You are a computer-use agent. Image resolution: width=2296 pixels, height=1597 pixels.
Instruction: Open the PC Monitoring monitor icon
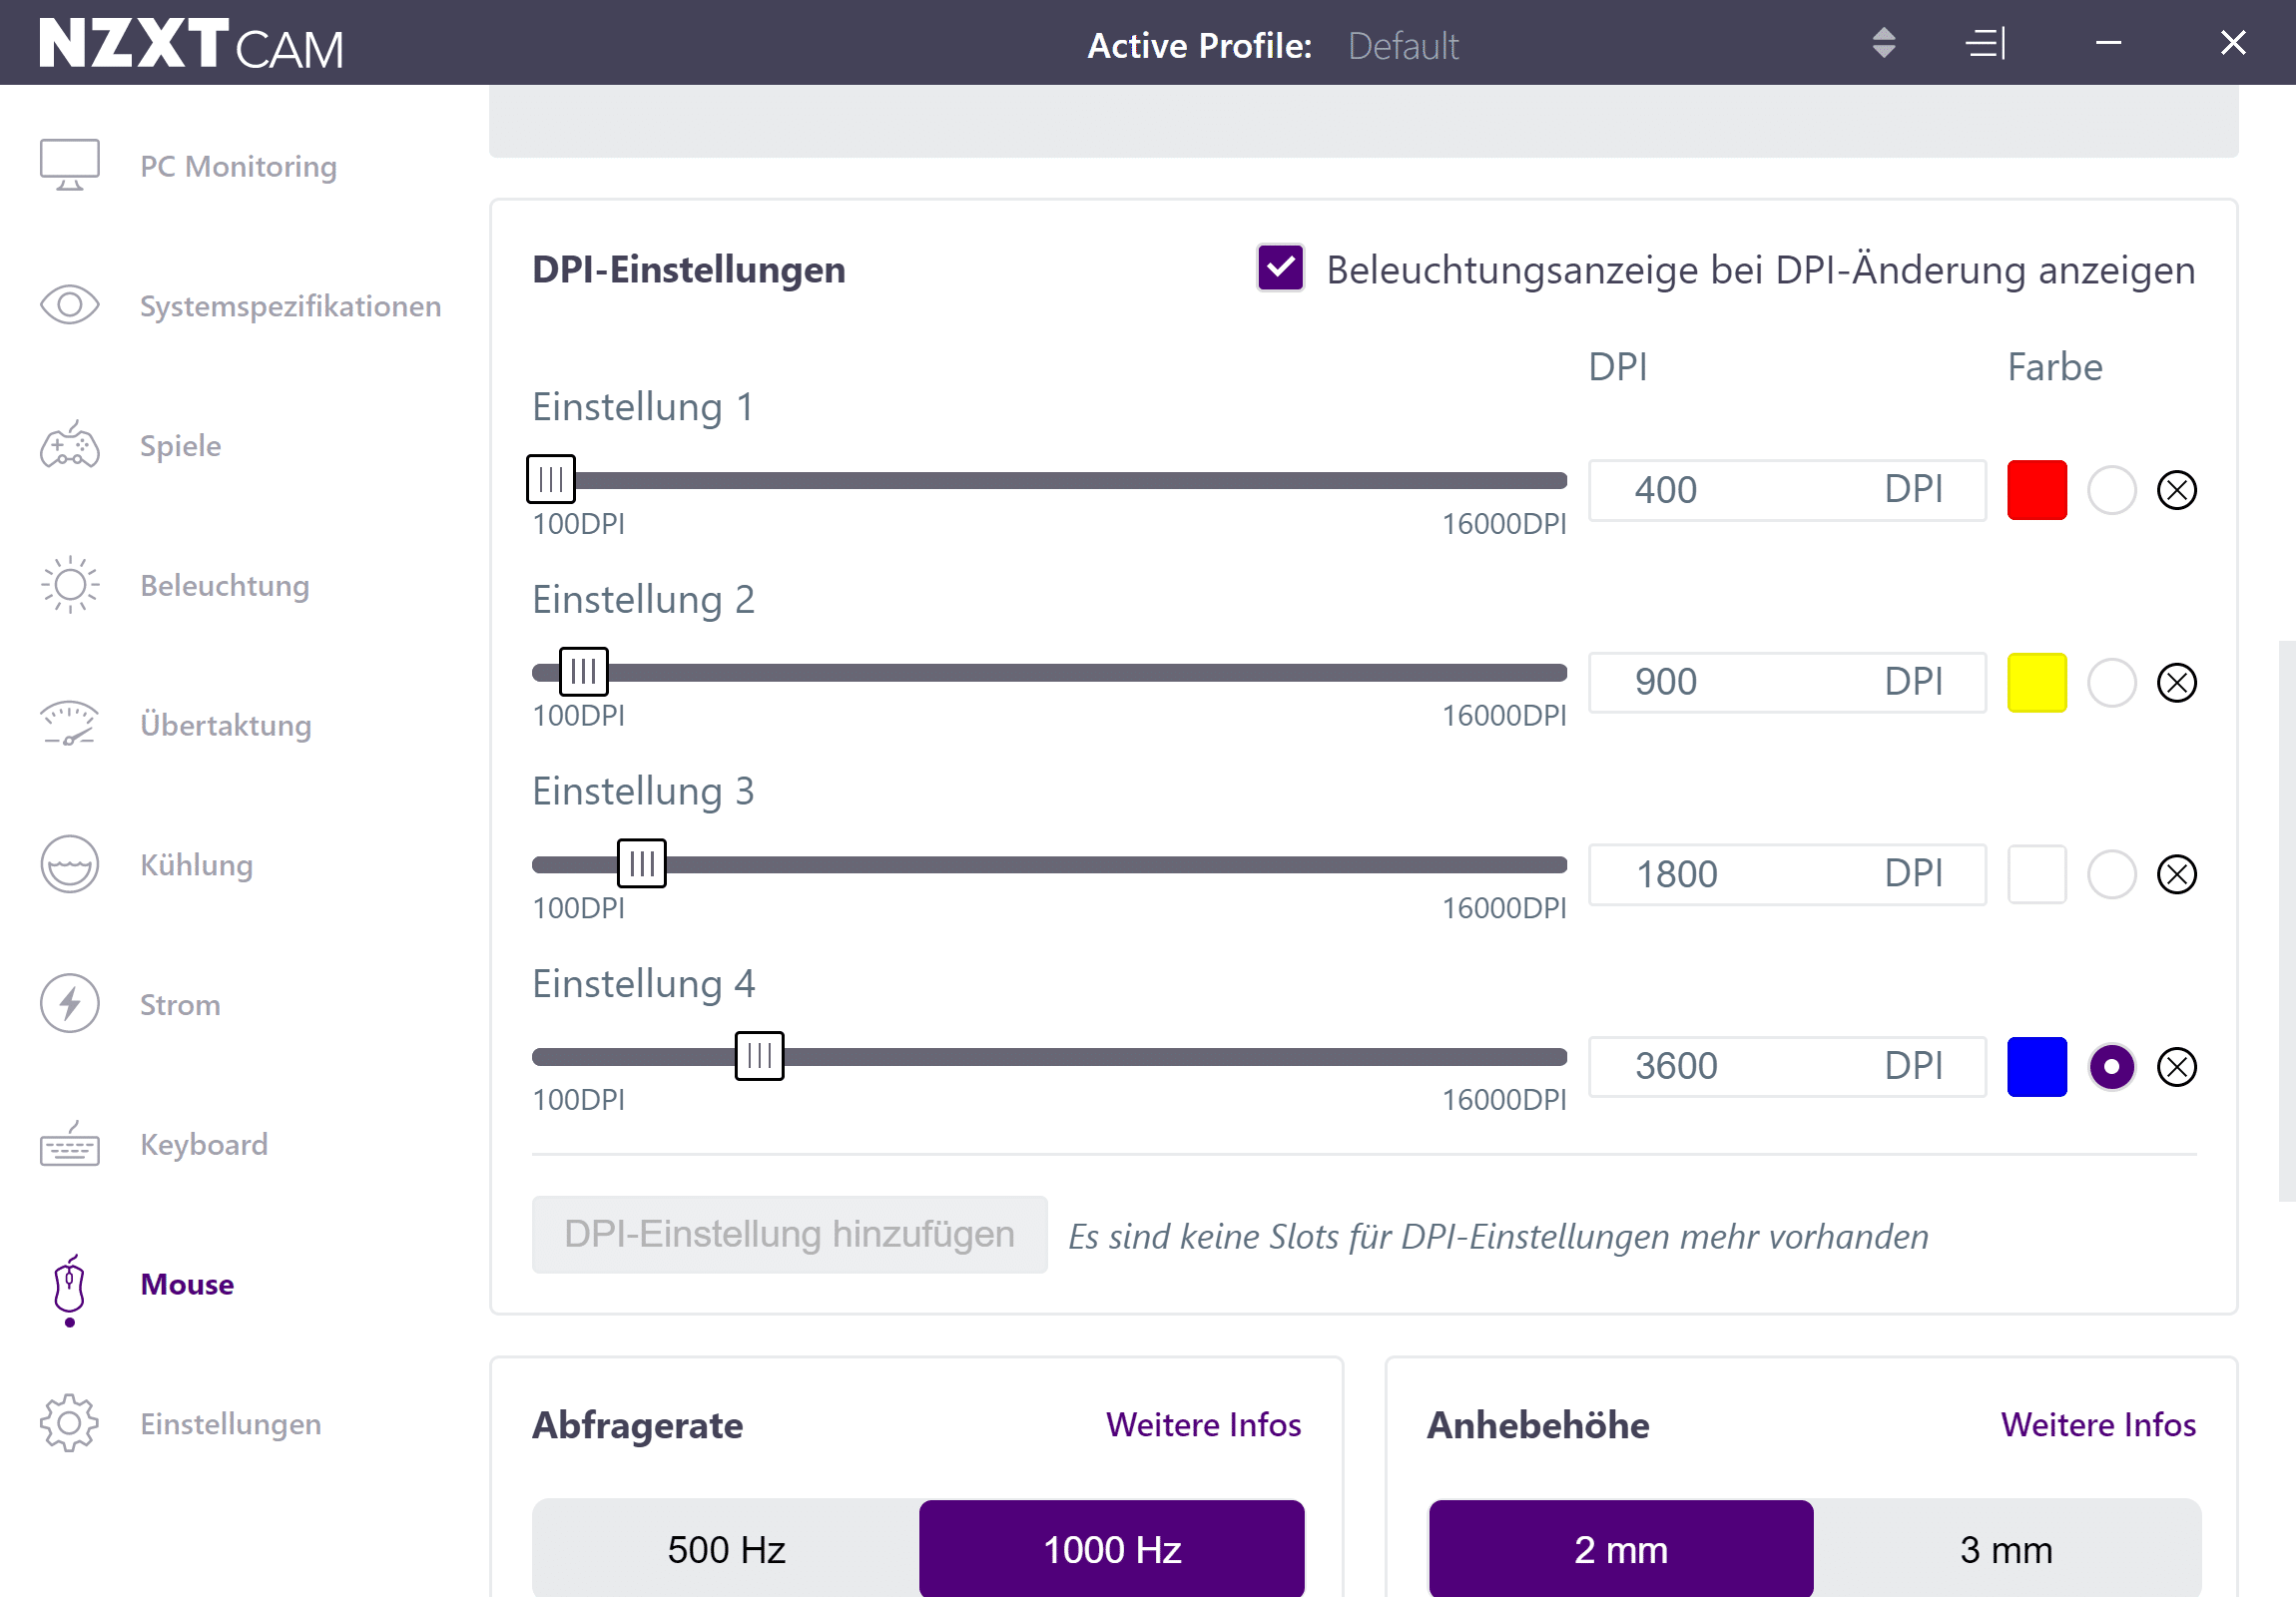(x=69, y=165)
